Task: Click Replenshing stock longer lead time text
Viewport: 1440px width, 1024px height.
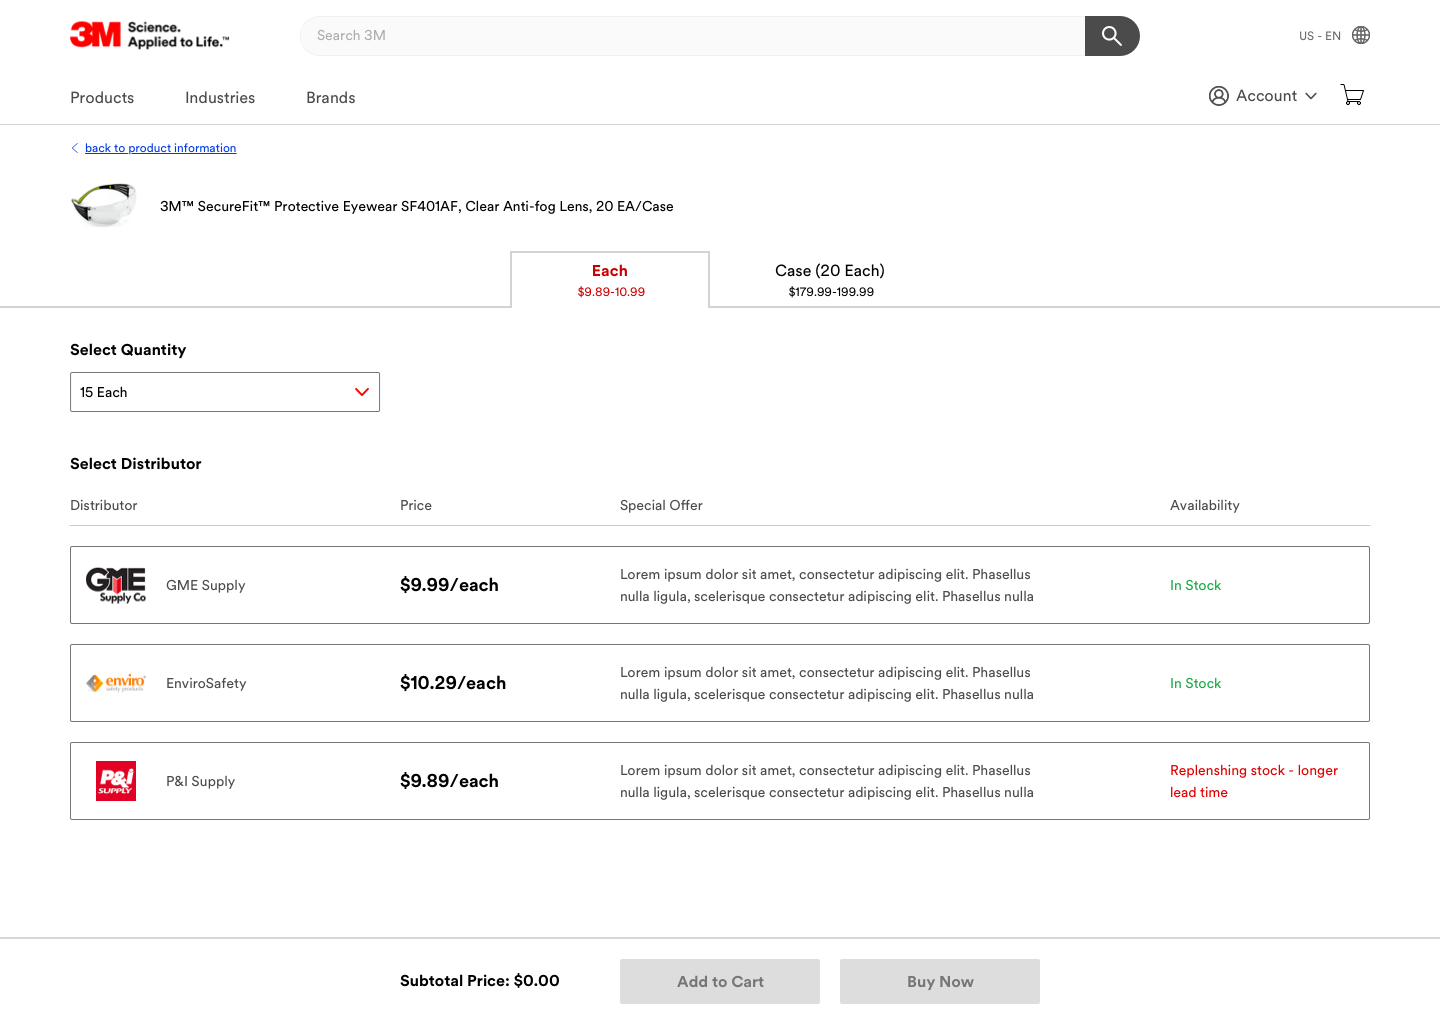Action: (1254, 781)
